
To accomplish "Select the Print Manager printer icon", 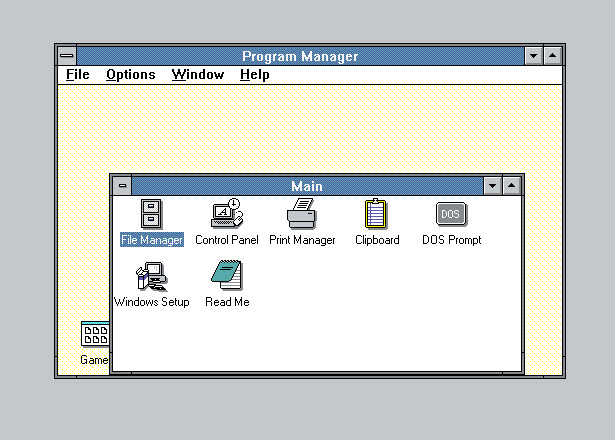I will pyautogui.click(x=302, y=213).
